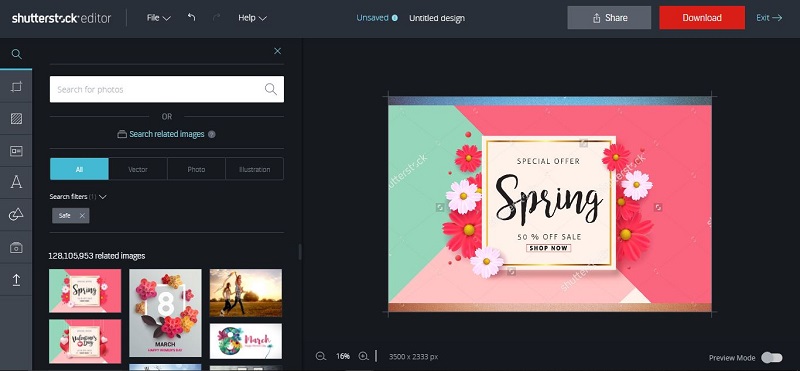Open the Help menu

252,18
